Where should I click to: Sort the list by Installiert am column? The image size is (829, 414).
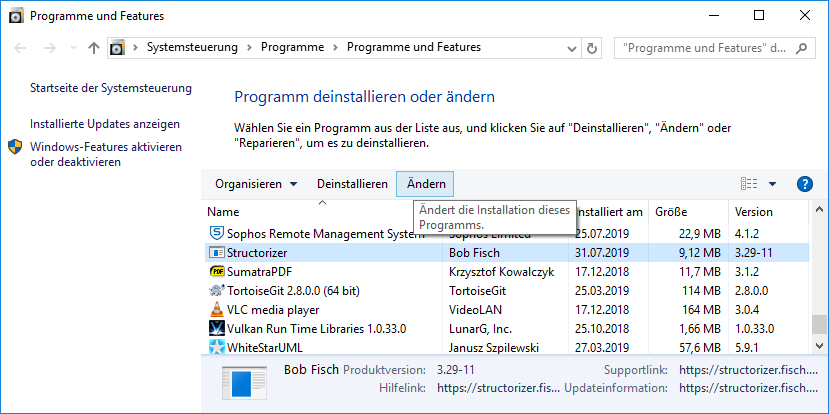tap(609, 212)
